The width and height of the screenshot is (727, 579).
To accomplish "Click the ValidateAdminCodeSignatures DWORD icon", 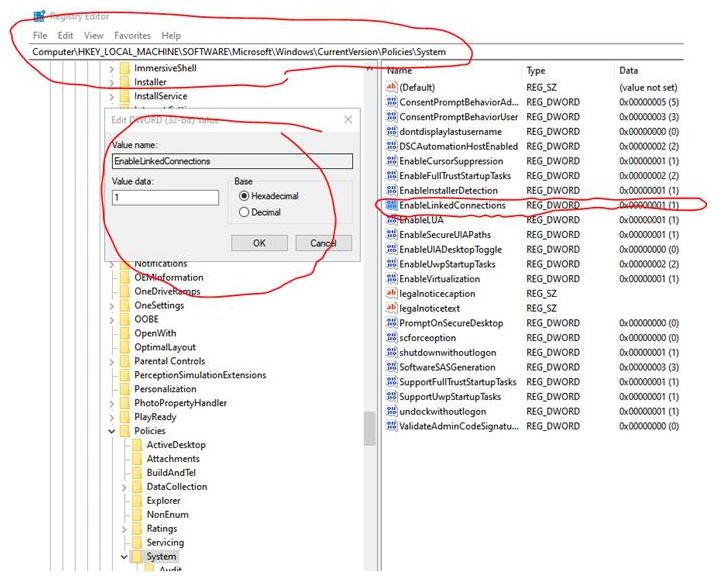I will pyautogui.click(x=391, y=426).
